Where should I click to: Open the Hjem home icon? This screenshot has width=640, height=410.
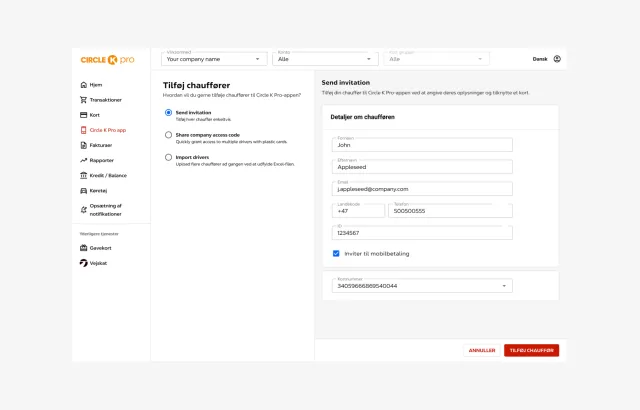coord(84,85)
